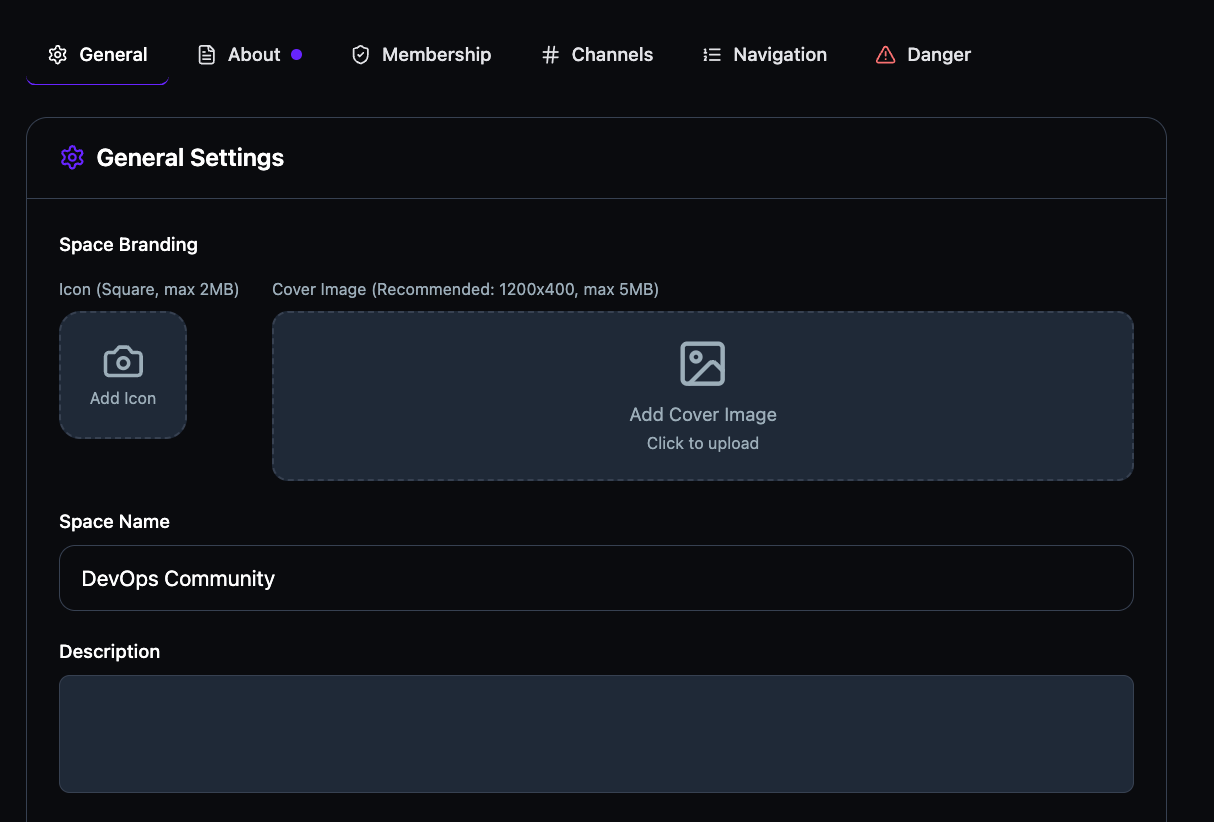Screen dimensions: 1214x822
Task: Click the 'Space Name' label
Action: [x=114, y=522]
